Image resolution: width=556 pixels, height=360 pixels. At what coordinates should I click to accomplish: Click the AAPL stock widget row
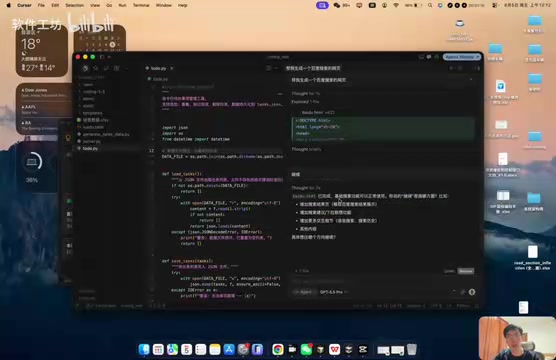44,109
